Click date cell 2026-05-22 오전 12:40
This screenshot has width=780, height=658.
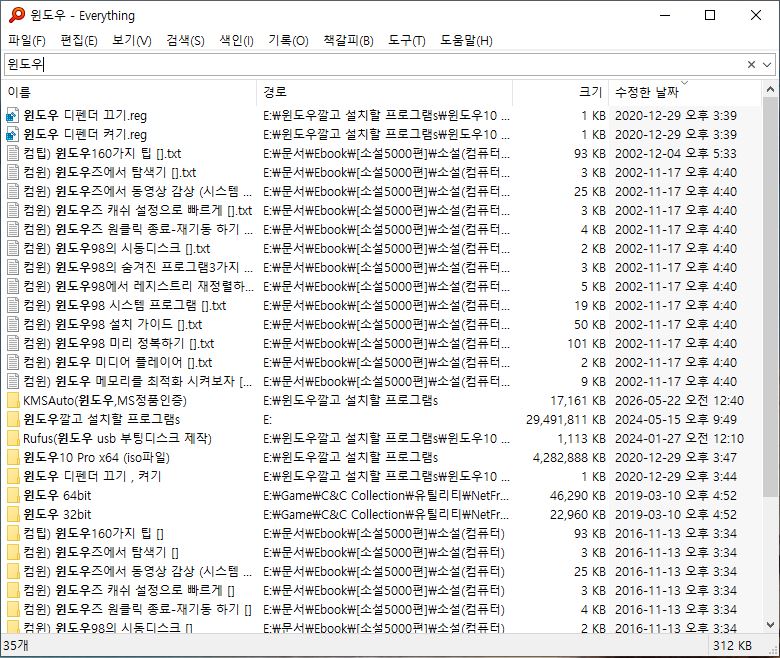click(679, 400)
